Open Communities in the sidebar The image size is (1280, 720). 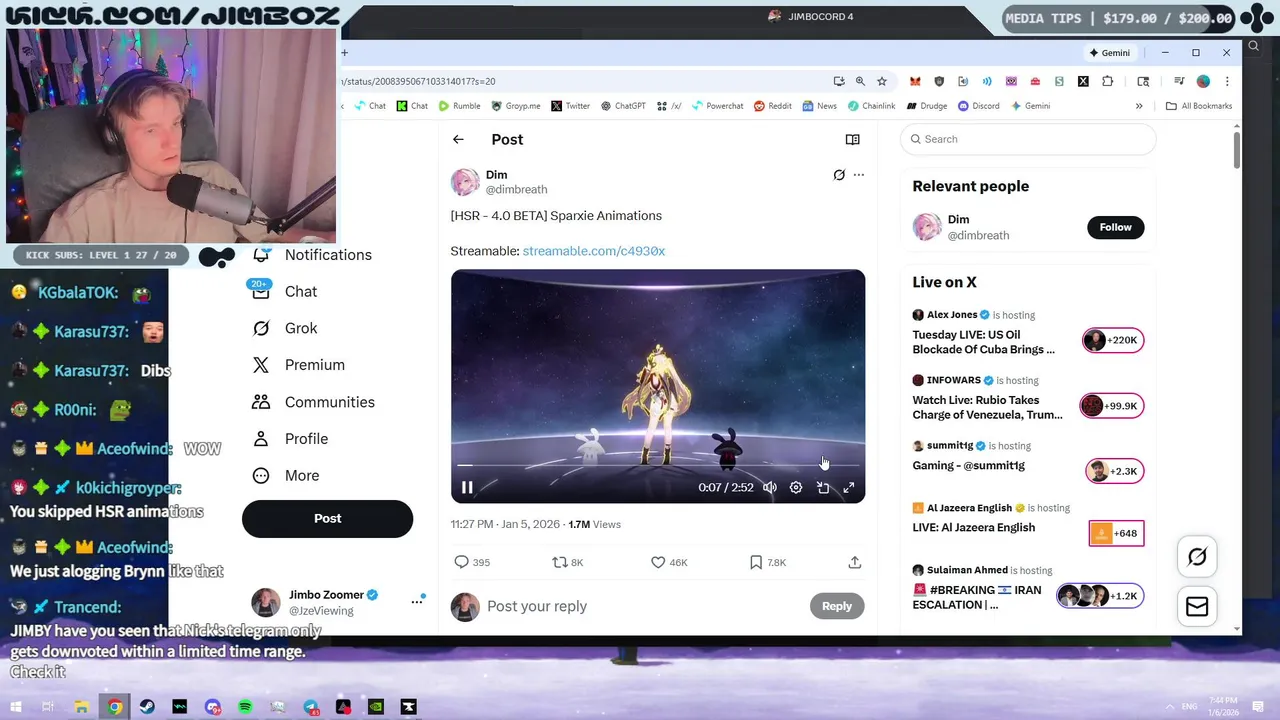(x=314, y=402)
